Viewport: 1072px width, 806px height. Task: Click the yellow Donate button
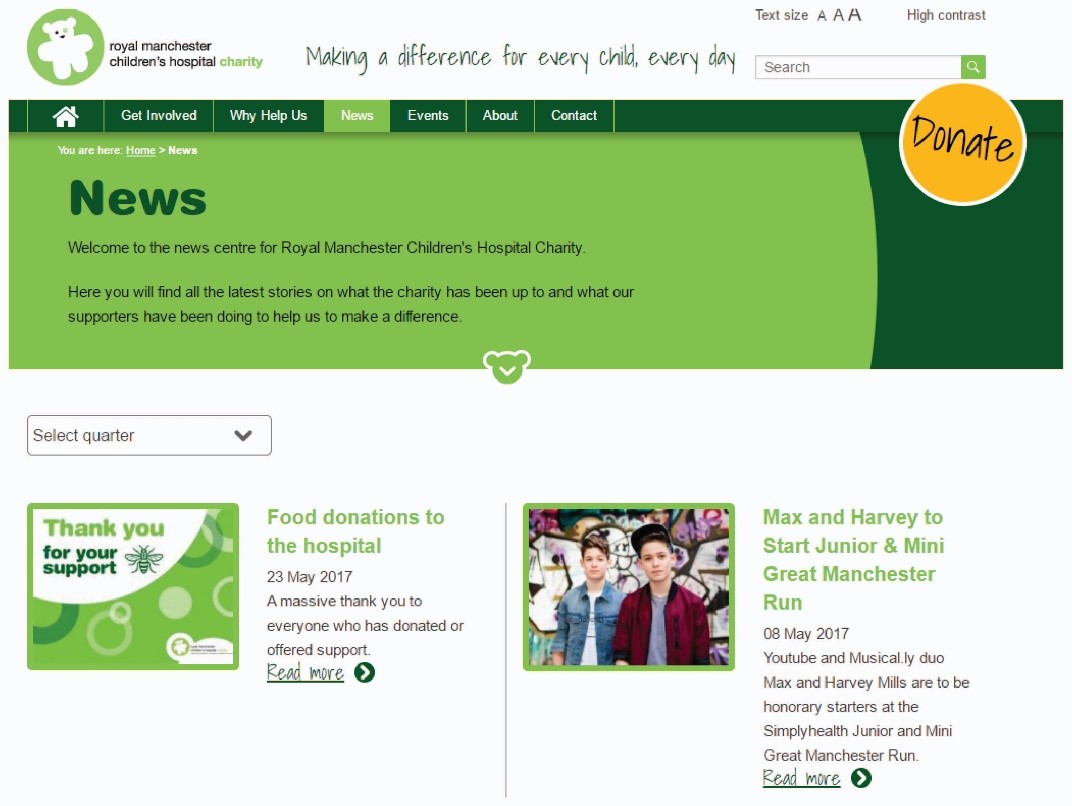[962, 144]
